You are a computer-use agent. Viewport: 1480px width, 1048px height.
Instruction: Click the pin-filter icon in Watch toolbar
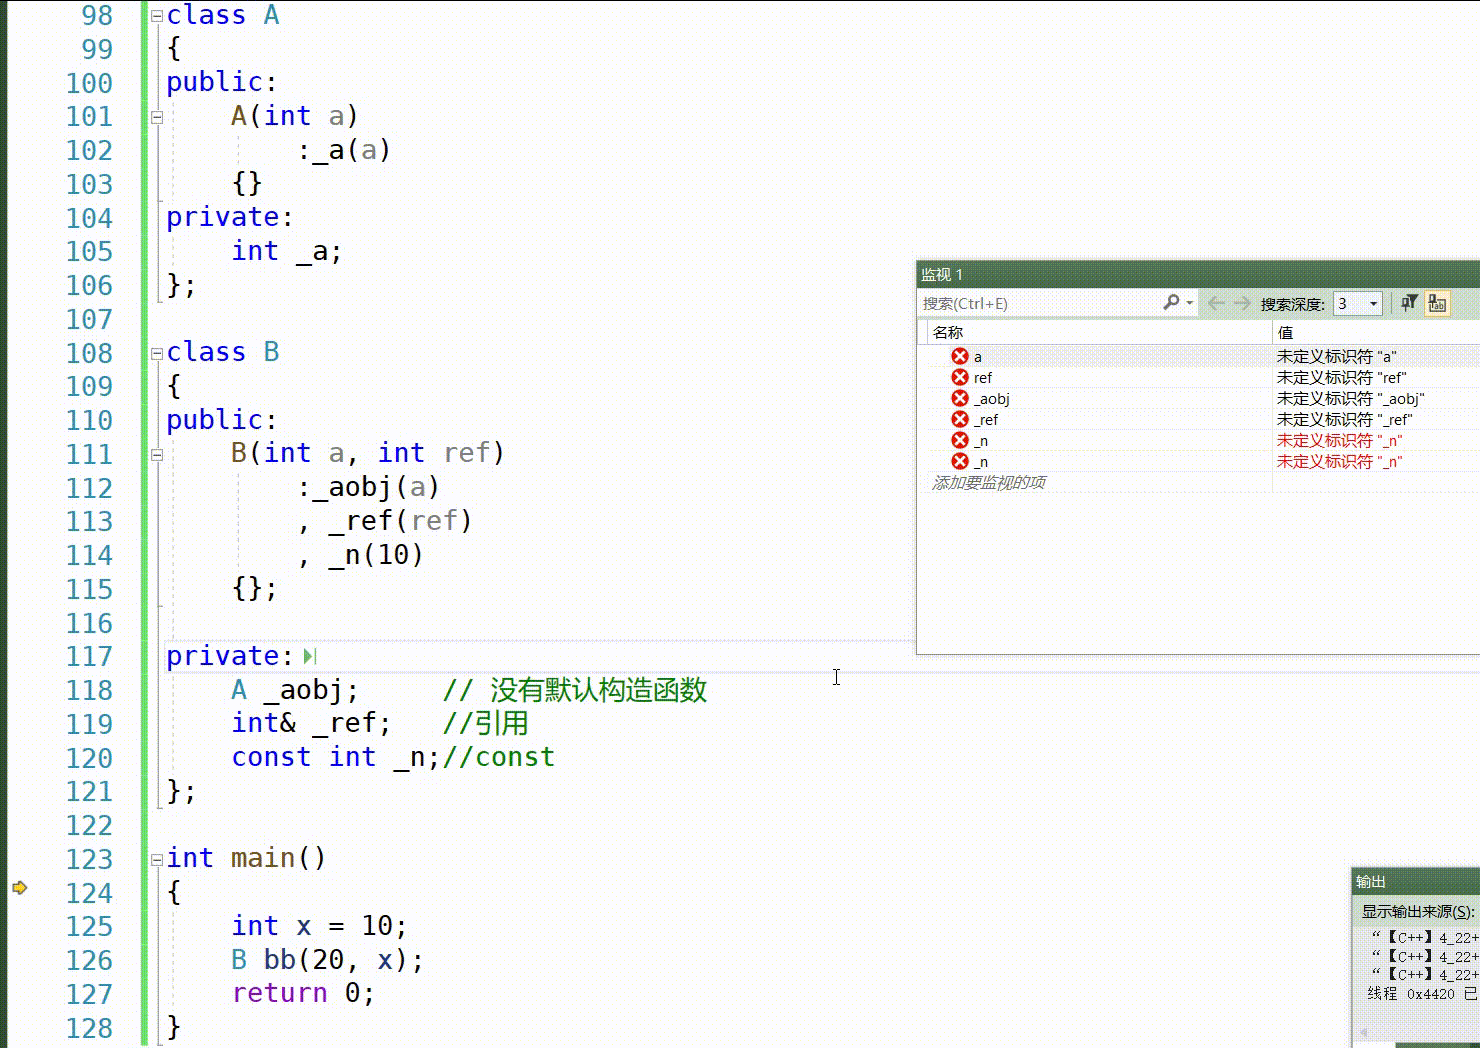[1409, 303]
